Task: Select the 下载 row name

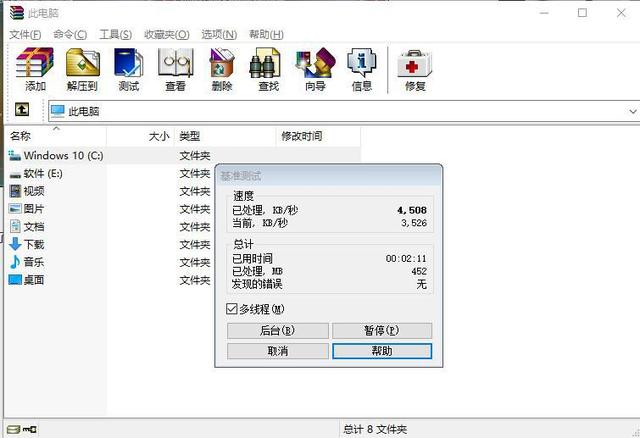Action: (34, 244)
